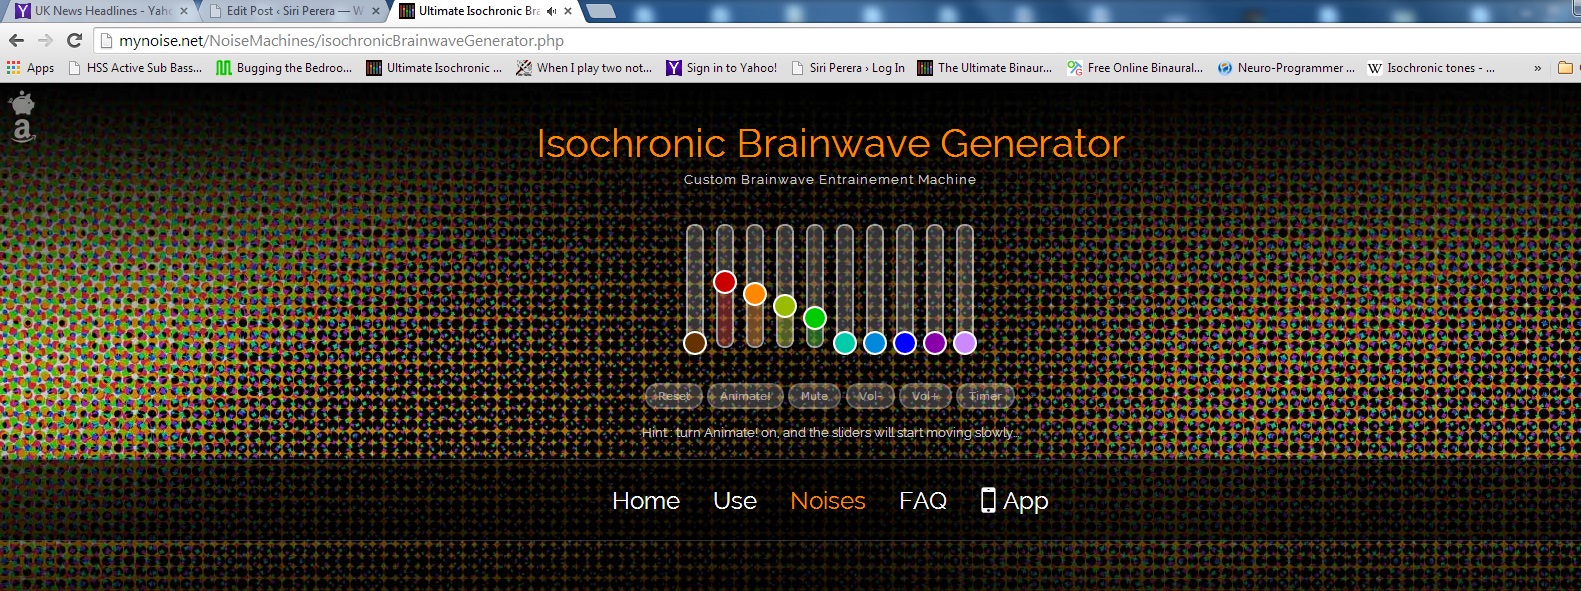Click the orange slider knob
Viewport: 1581px width, 591px height.
pyautogui.click(x=755, y=294)
